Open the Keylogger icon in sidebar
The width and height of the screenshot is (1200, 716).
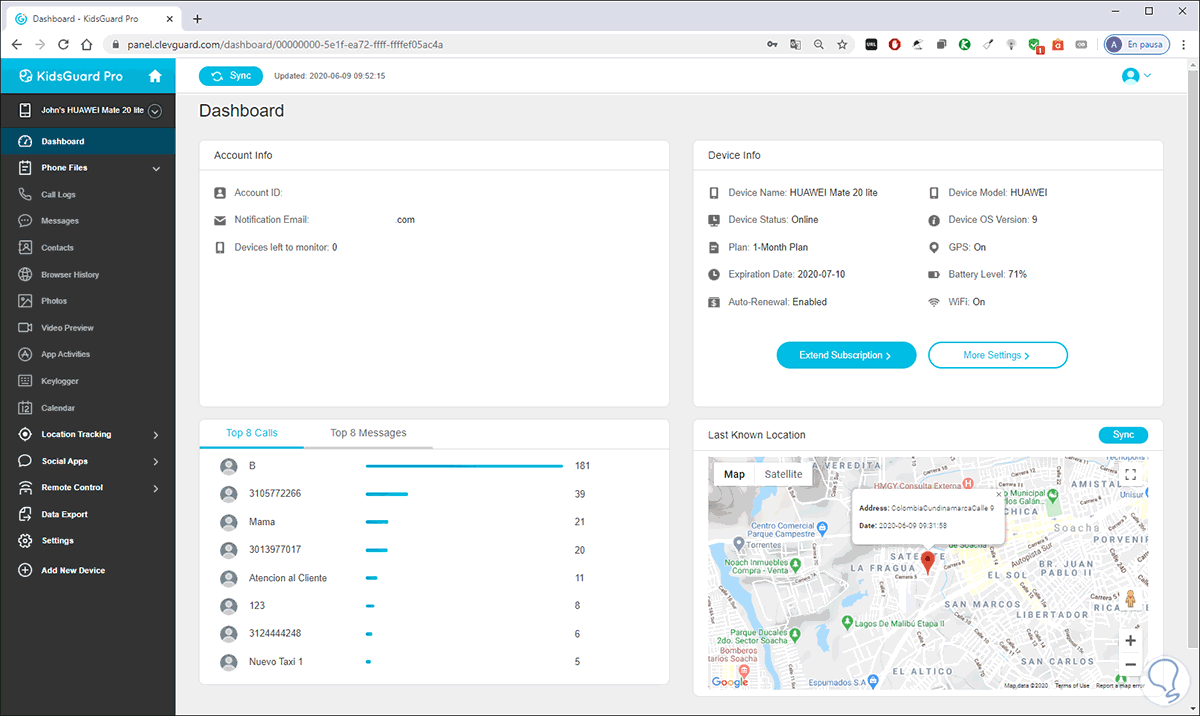26,381
